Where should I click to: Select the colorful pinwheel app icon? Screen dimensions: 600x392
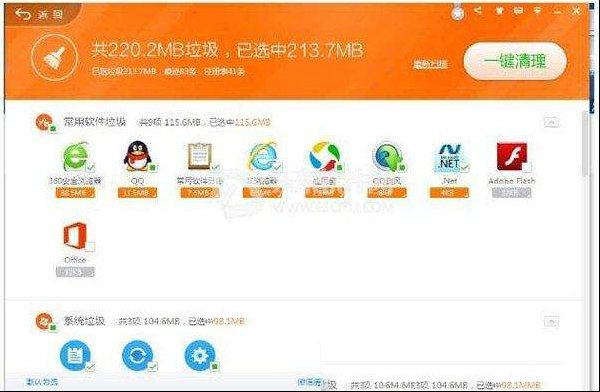(x=324, y=156)
